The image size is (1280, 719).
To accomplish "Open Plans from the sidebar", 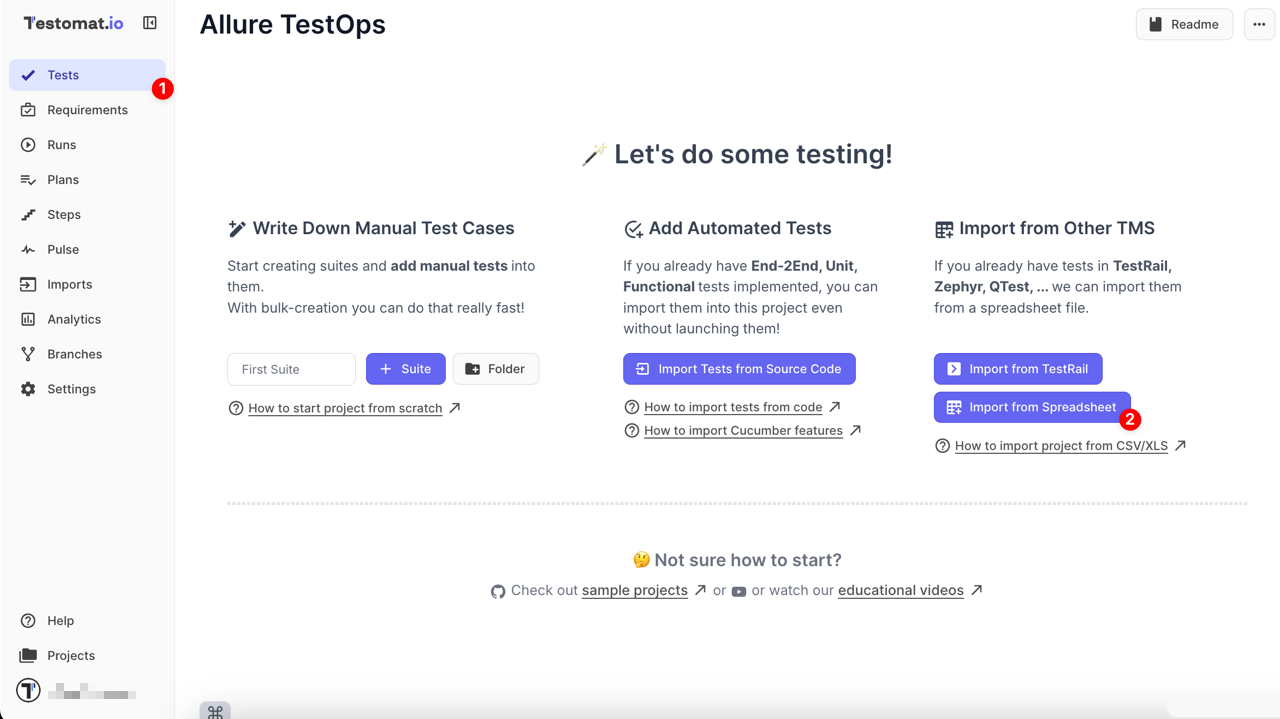I will tap(63, 180).
